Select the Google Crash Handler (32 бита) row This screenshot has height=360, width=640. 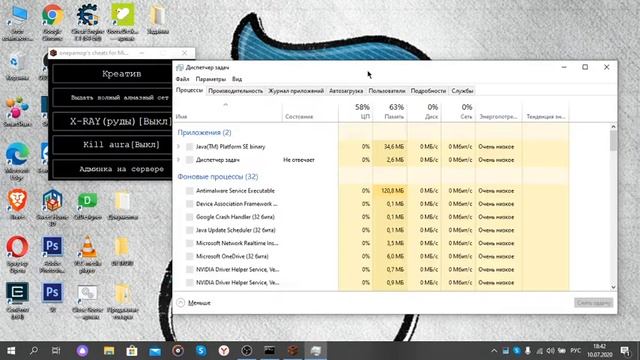[371, 217]
